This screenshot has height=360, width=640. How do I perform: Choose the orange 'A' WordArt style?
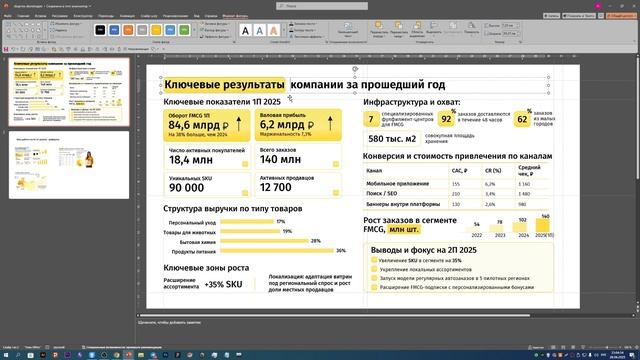[274, 30]
